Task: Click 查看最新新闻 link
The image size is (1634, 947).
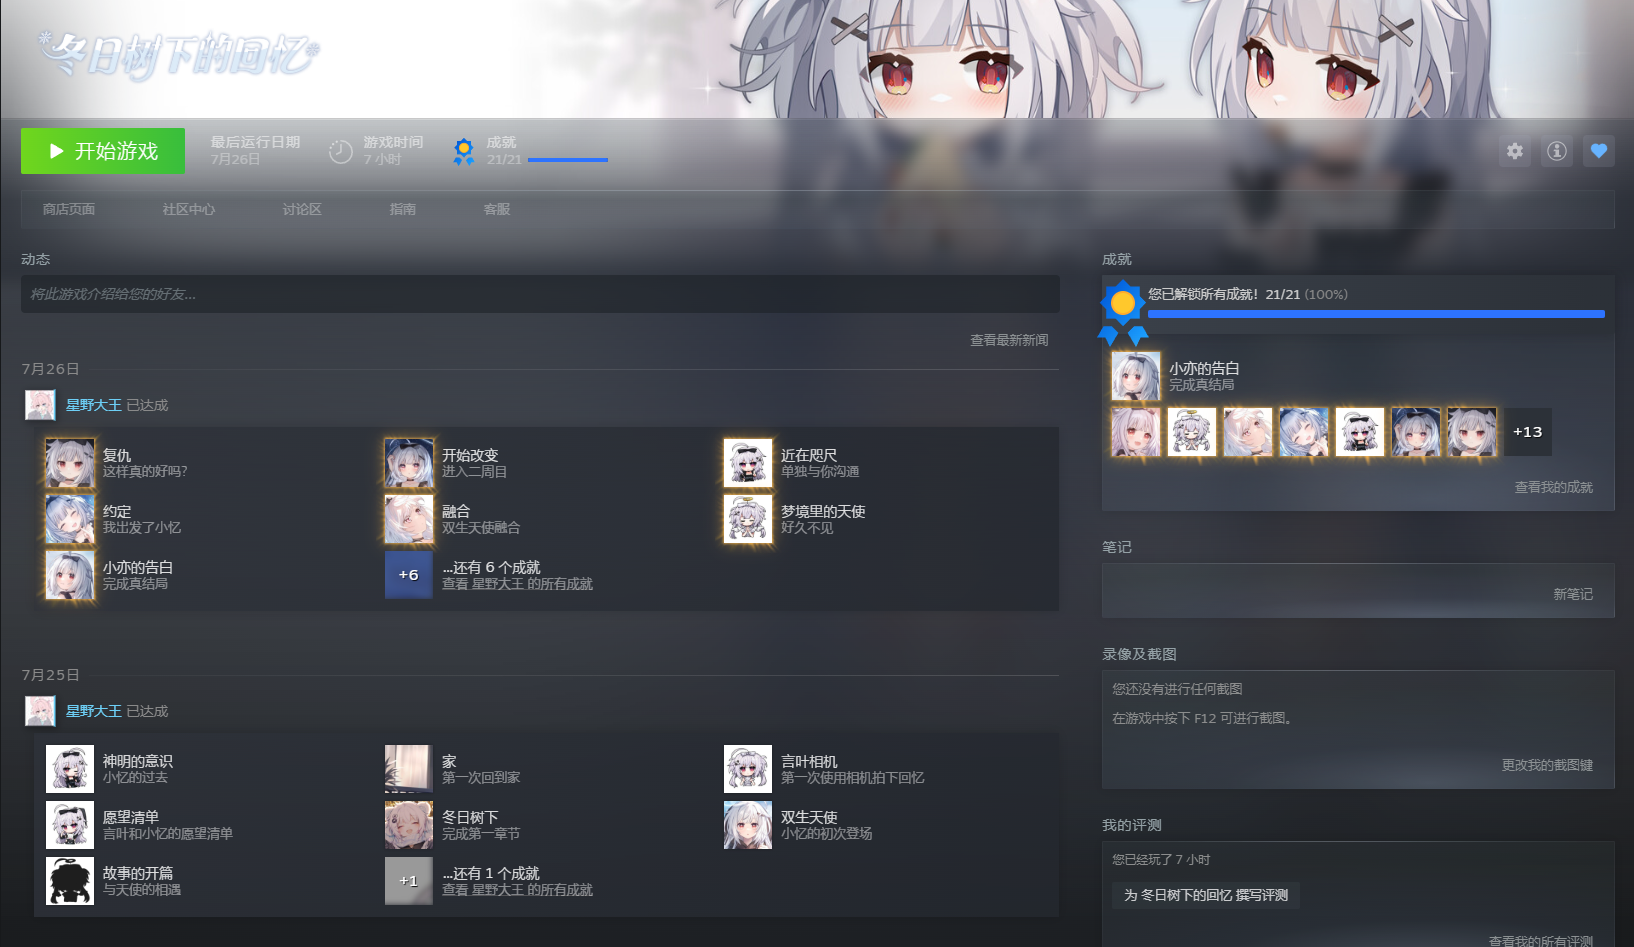Action: (x=1009, y=340)
